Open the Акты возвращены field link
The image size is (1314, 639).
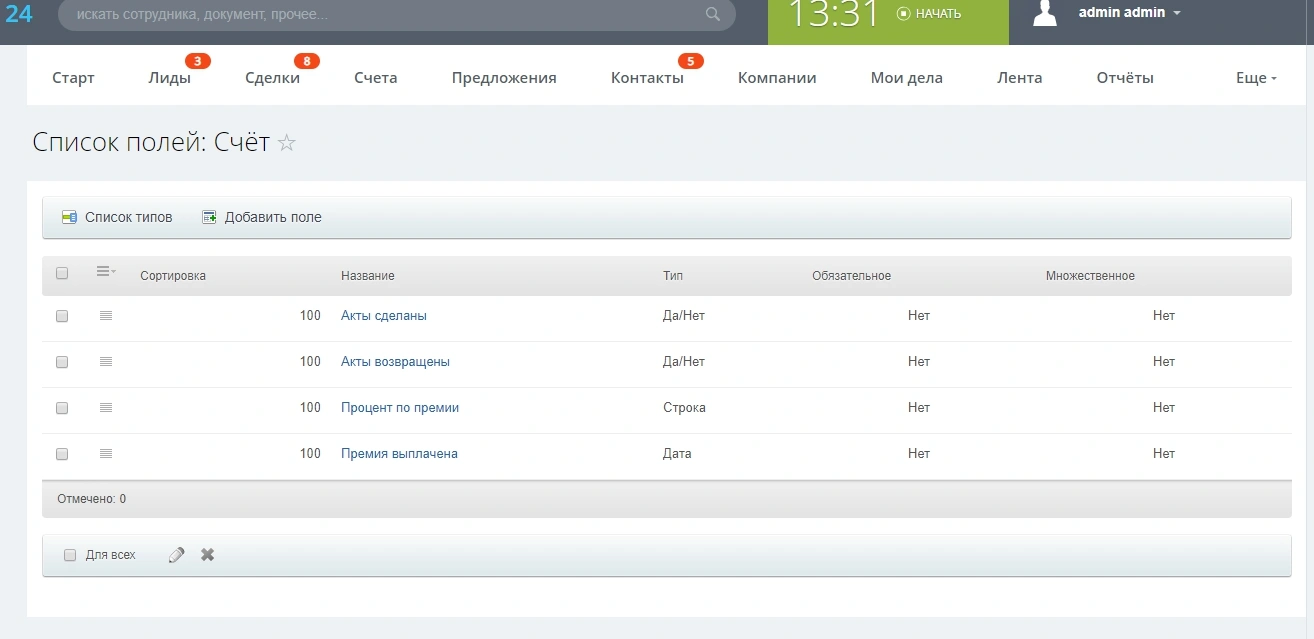click(x=395, y=362)
